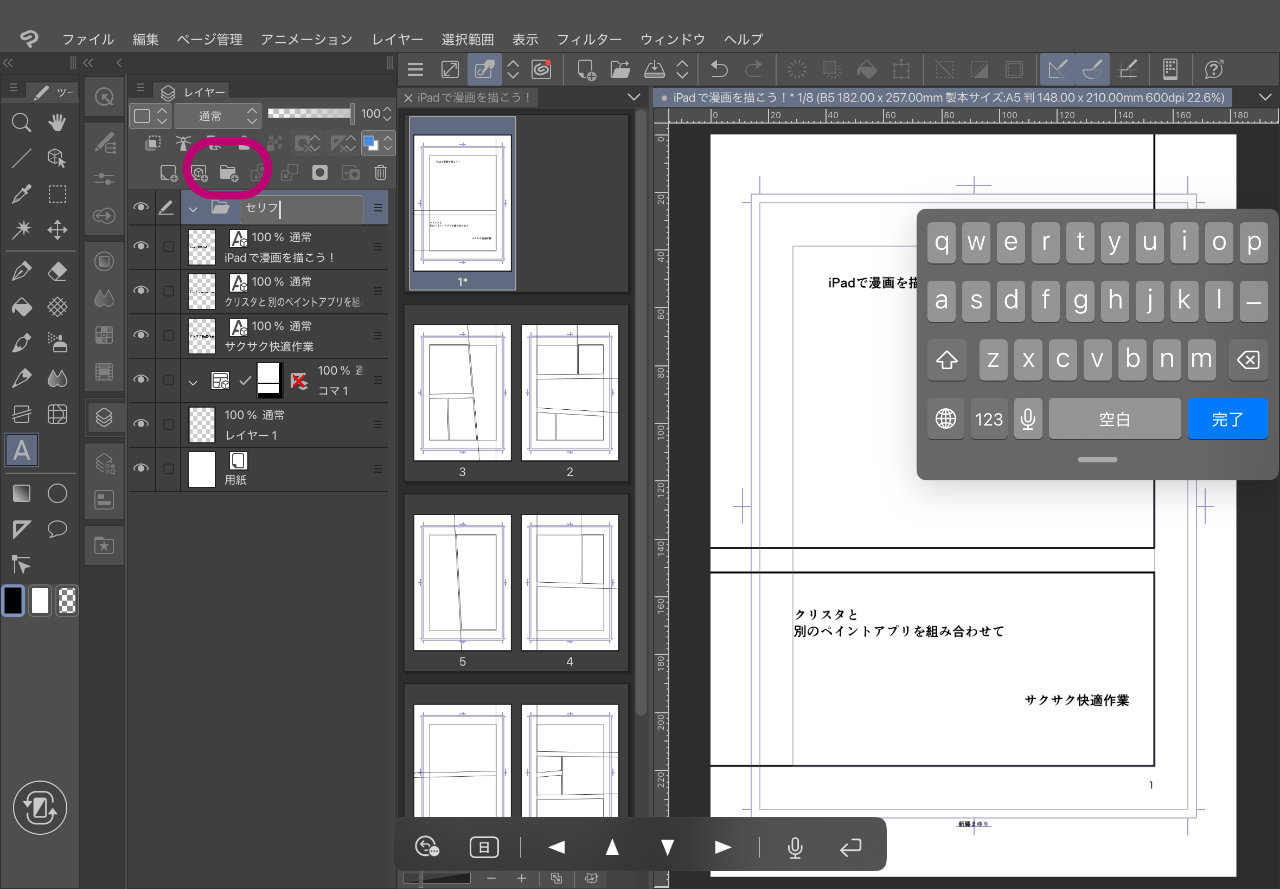Image resolution: width=1280 pixels, height=889 pixels.
Task: Collapse the セリフ layer folder
Action: click(194, 209)
